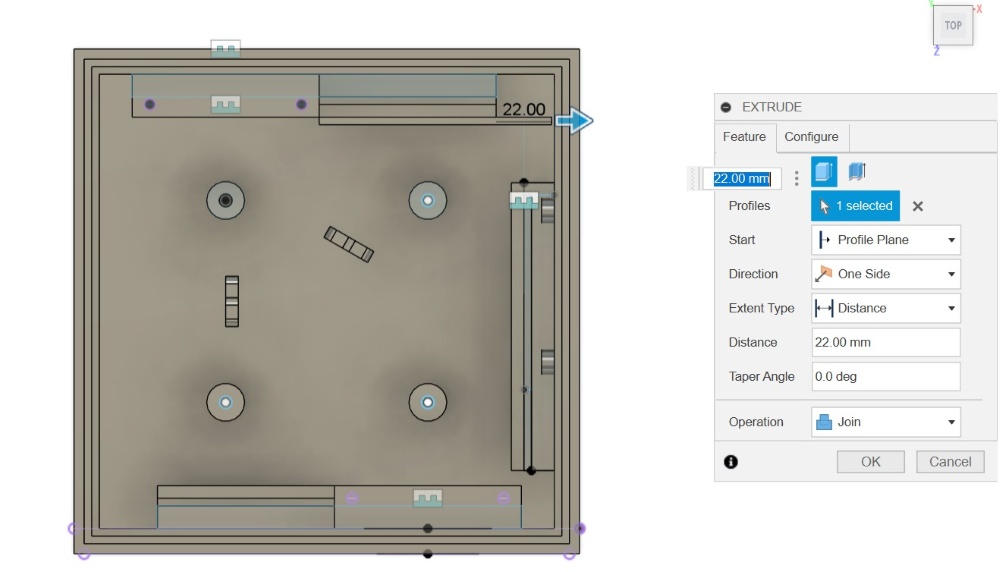
Task: Click the Distance 22.00 mm input field
Action: [x=886, y=342]
